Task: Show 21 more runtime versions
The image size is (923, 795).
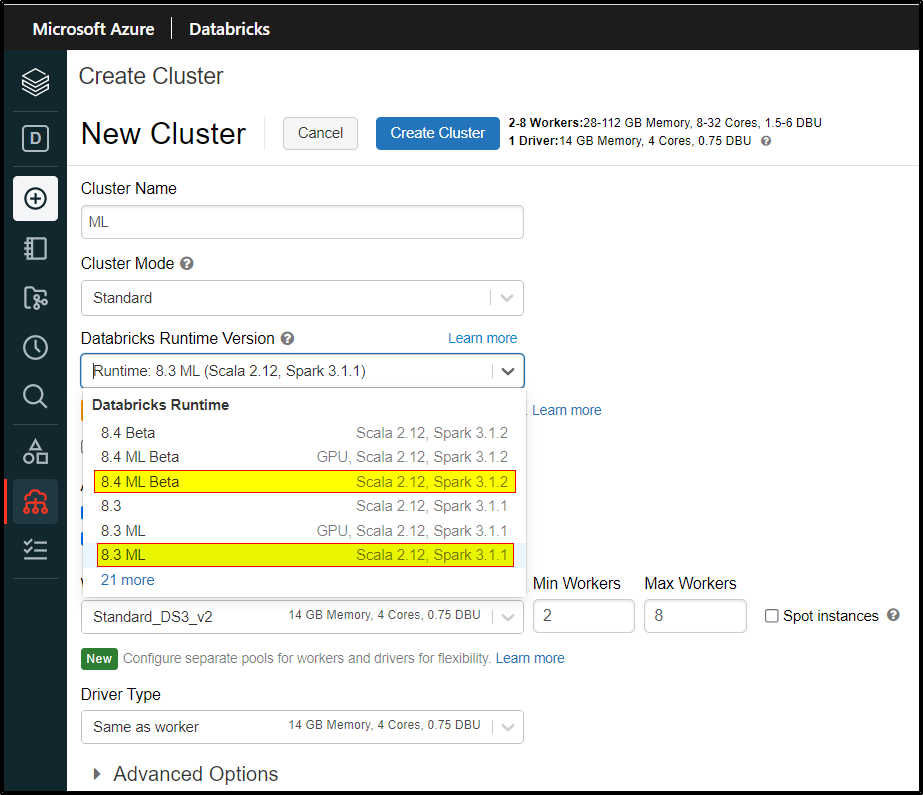Action: (128, 580)
